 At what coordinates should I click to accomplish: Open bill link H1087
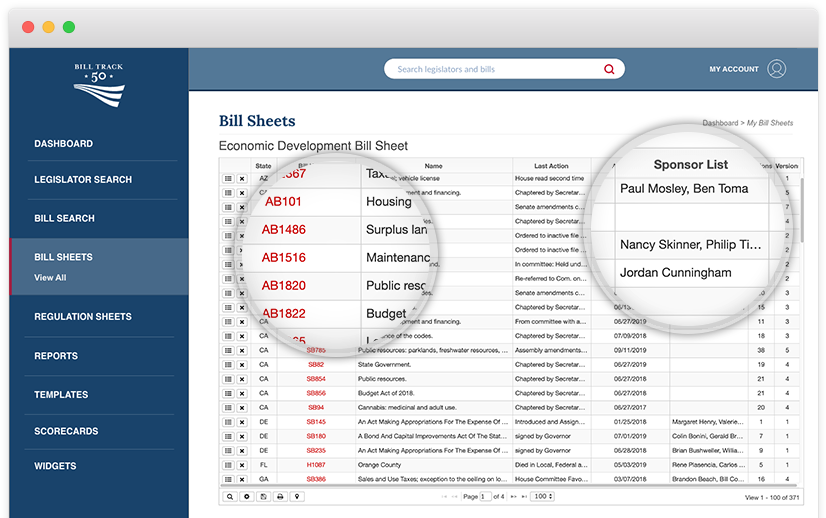(316, 465)
